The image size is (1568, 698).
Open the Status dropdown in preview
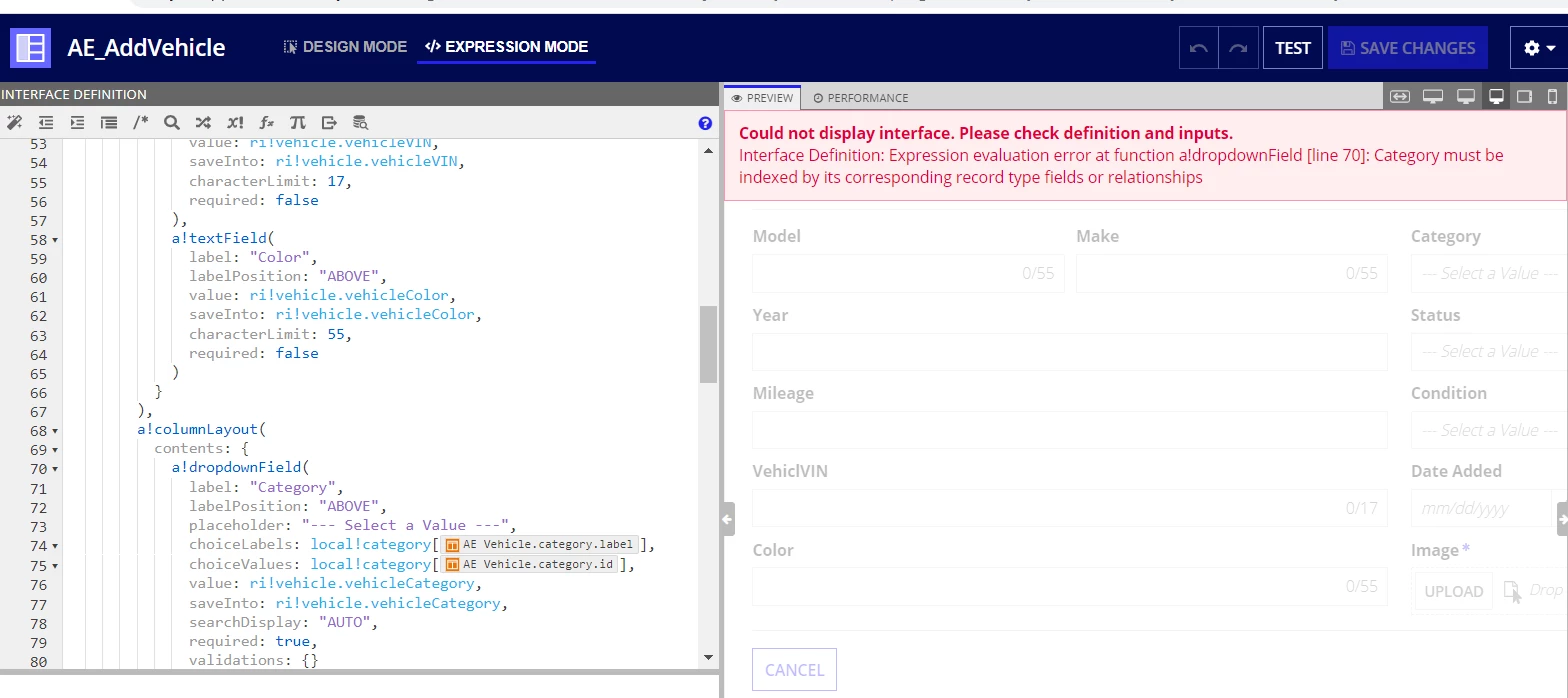point(1489,351)
